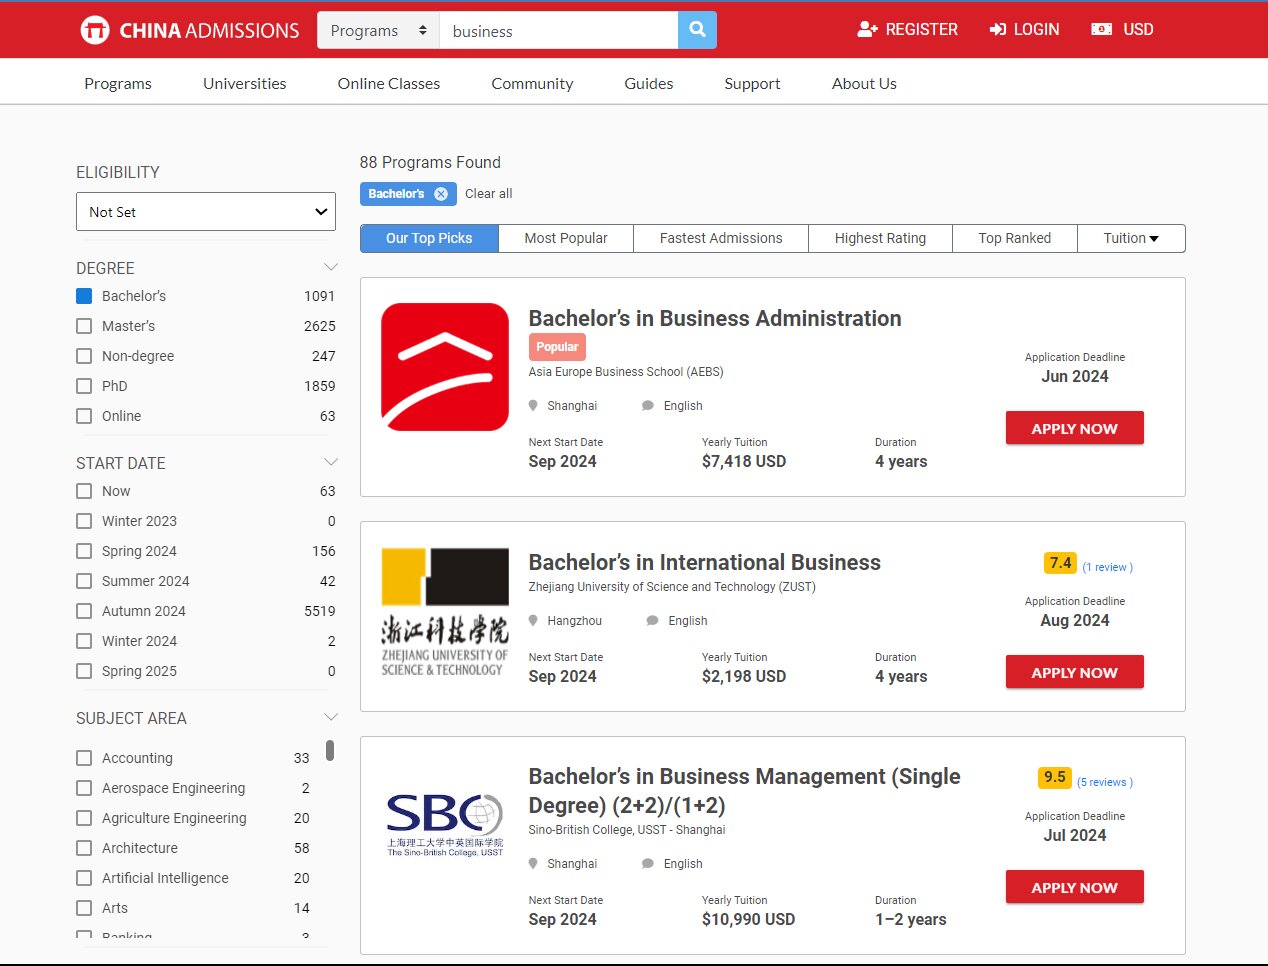Click the Clear all filters link
The width and height of the screenshot is (1268, 966).
coord(488,194)
